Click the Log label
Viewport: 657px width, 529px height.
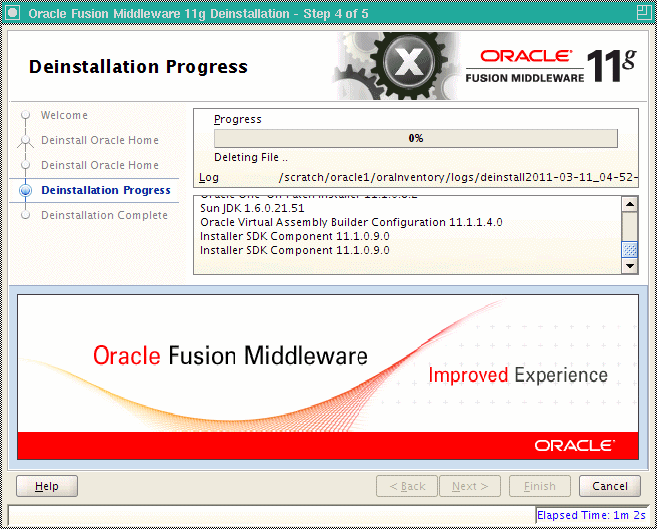[209, 178]
